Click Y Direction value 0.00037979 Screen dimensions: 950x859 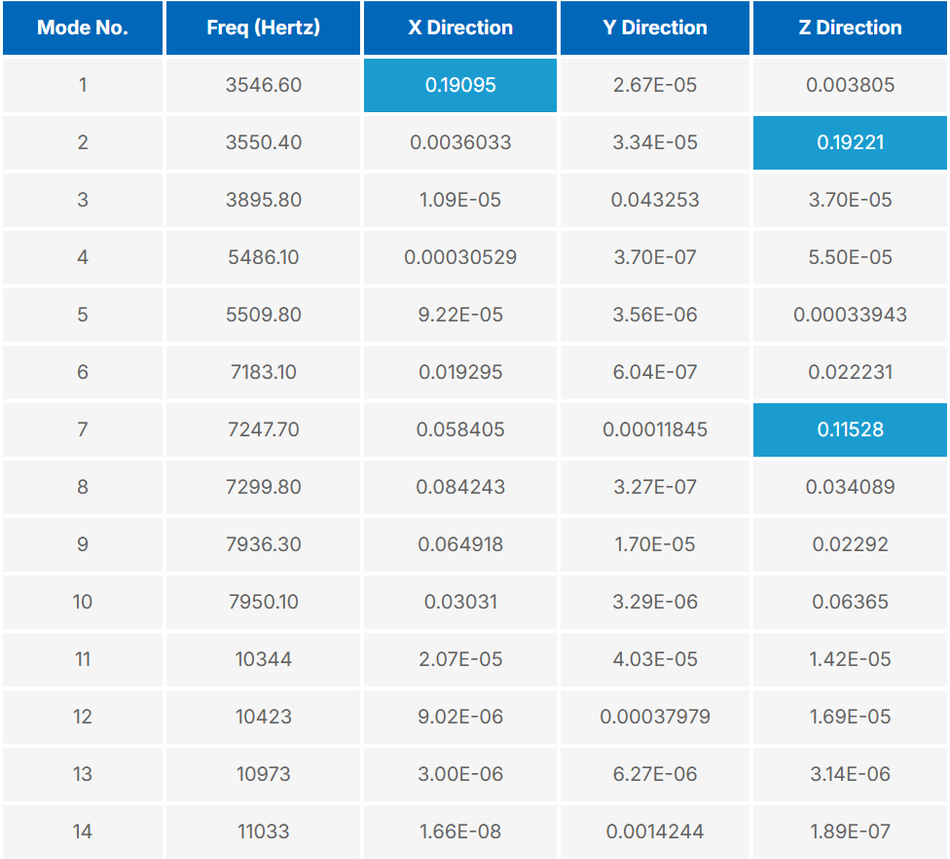[x=654, y=717]
